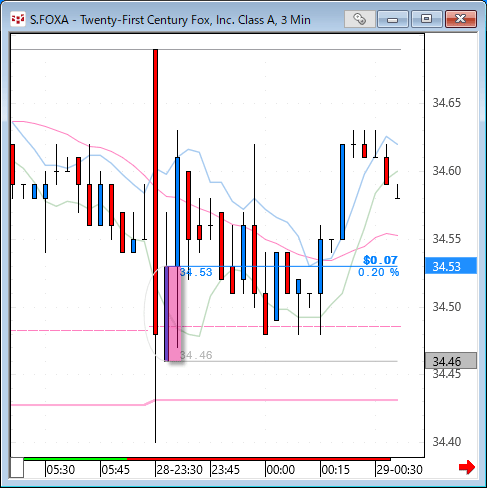Click the 28-23:30 time axis label
The height and width of the screenshot is (488, 487).
point(179,470)
